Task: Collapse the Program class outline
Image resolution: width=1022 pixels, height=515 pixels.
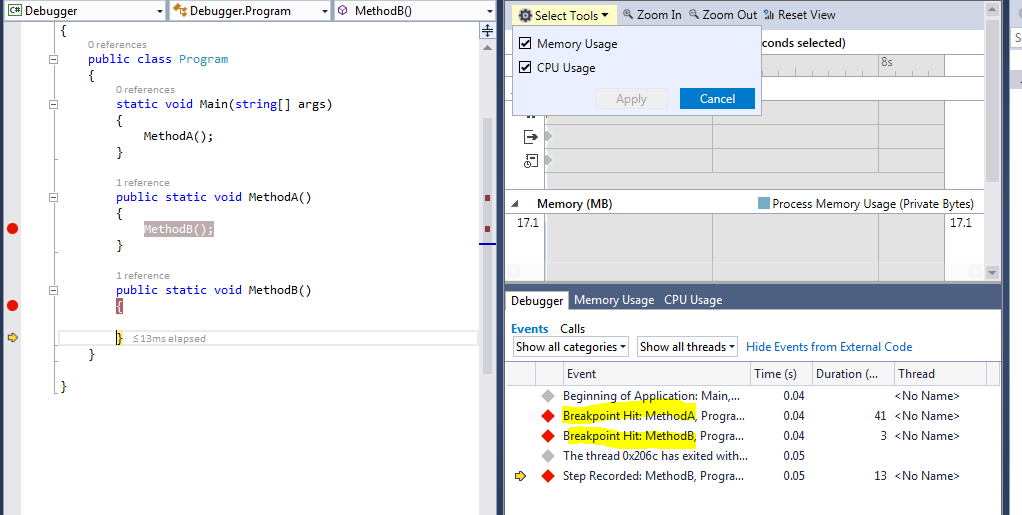Action: click(54, 59)
